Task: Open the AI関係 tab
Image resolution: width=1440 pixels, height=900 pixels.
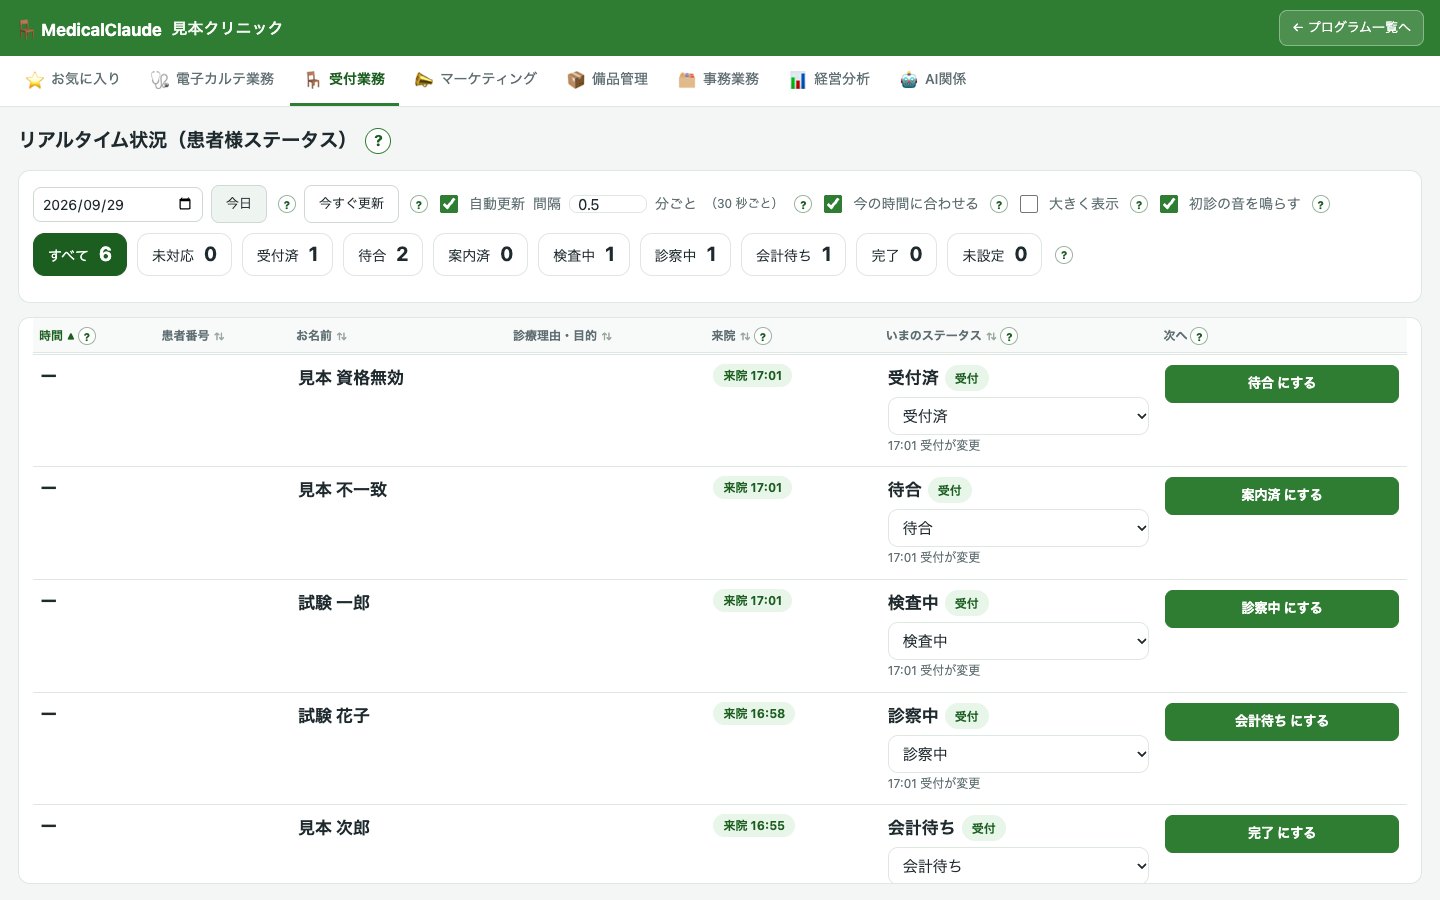Action: 933,79
